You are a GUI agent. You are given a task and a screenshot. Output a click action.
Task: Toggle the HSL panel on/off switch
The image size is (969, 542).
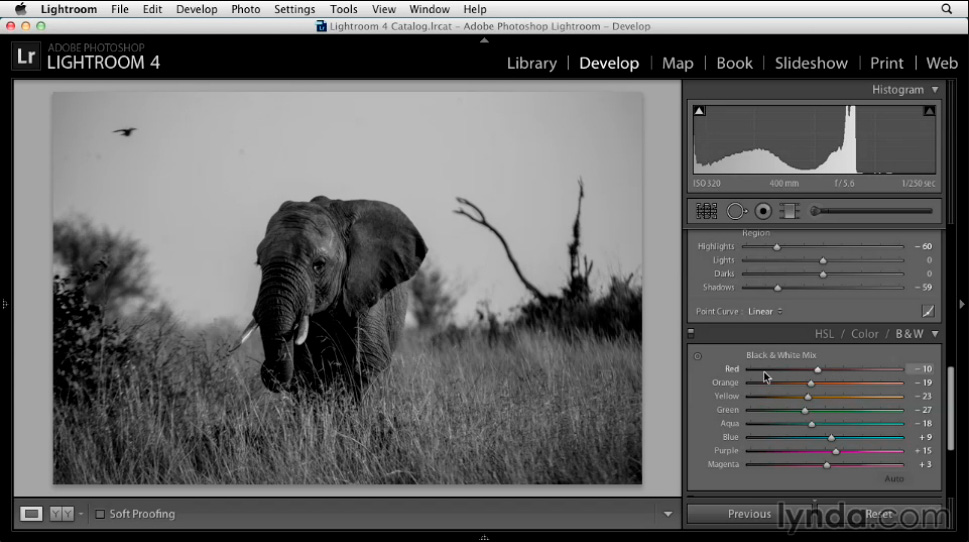tap(690, 334)
